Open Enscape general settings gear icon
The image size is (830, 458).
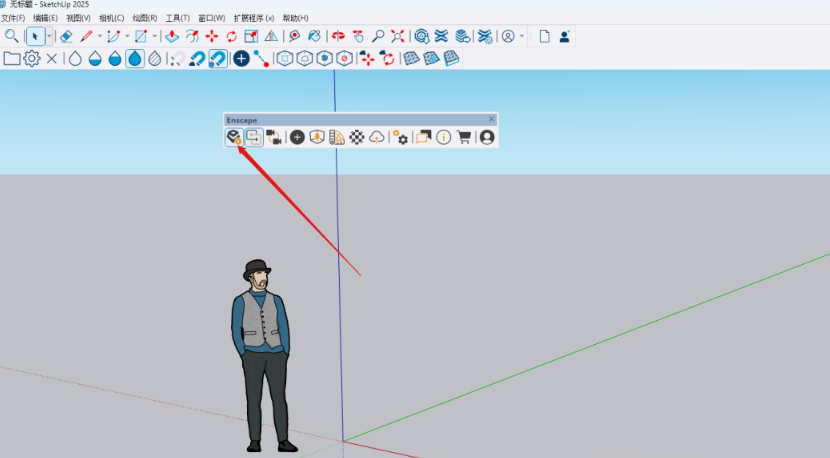pyautogui.click(x=401, y=137)
